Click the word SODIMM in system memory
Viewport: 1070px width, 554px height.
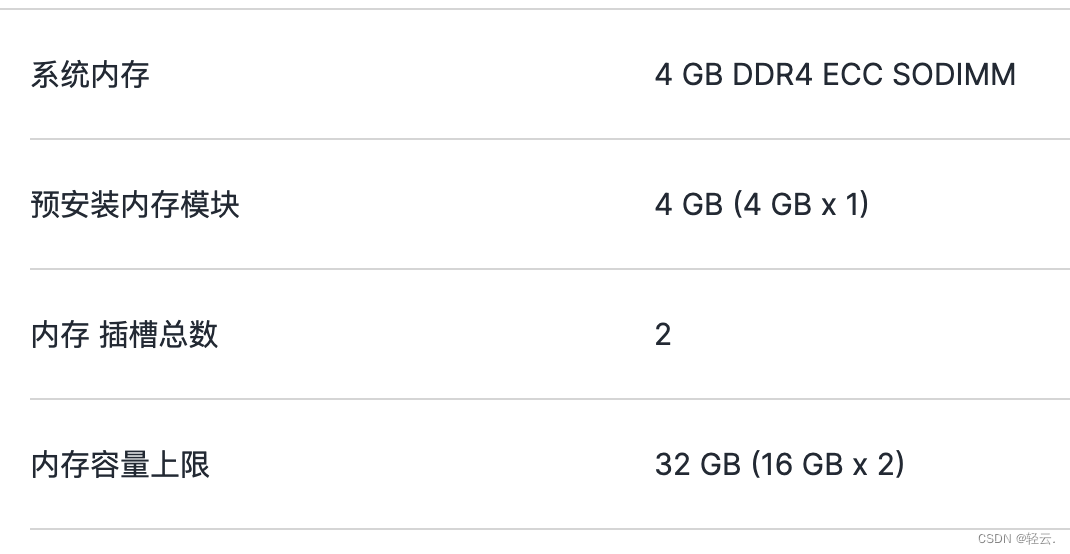click(x=954, y=75)
